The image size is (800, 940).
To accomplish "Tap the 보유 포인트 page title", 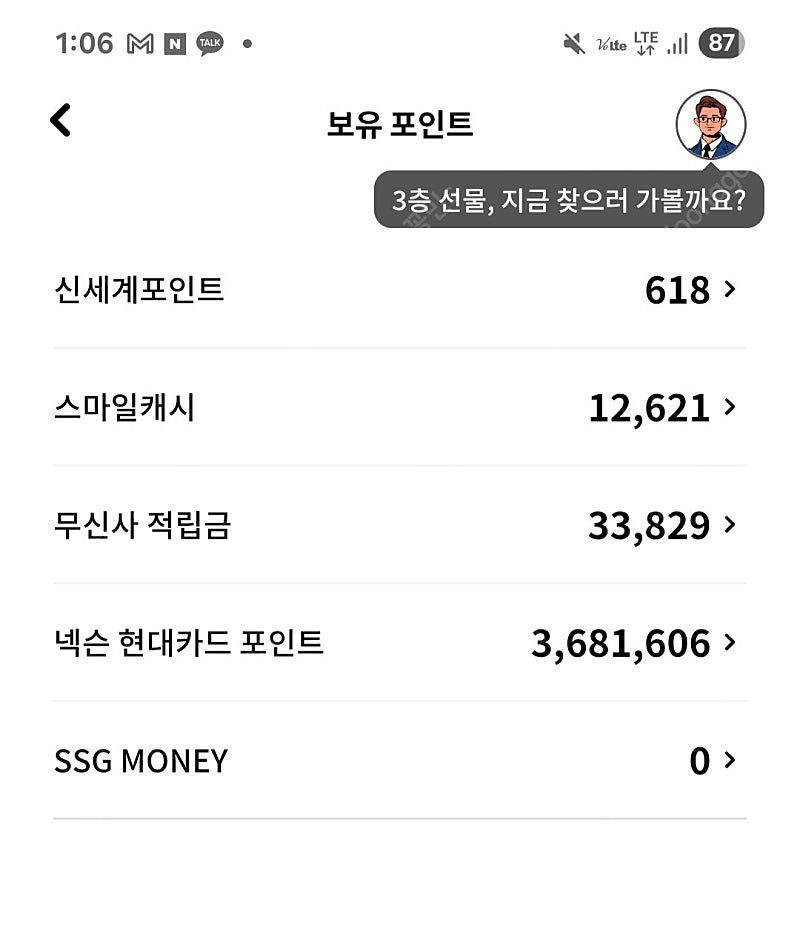I will click(400, 125).
